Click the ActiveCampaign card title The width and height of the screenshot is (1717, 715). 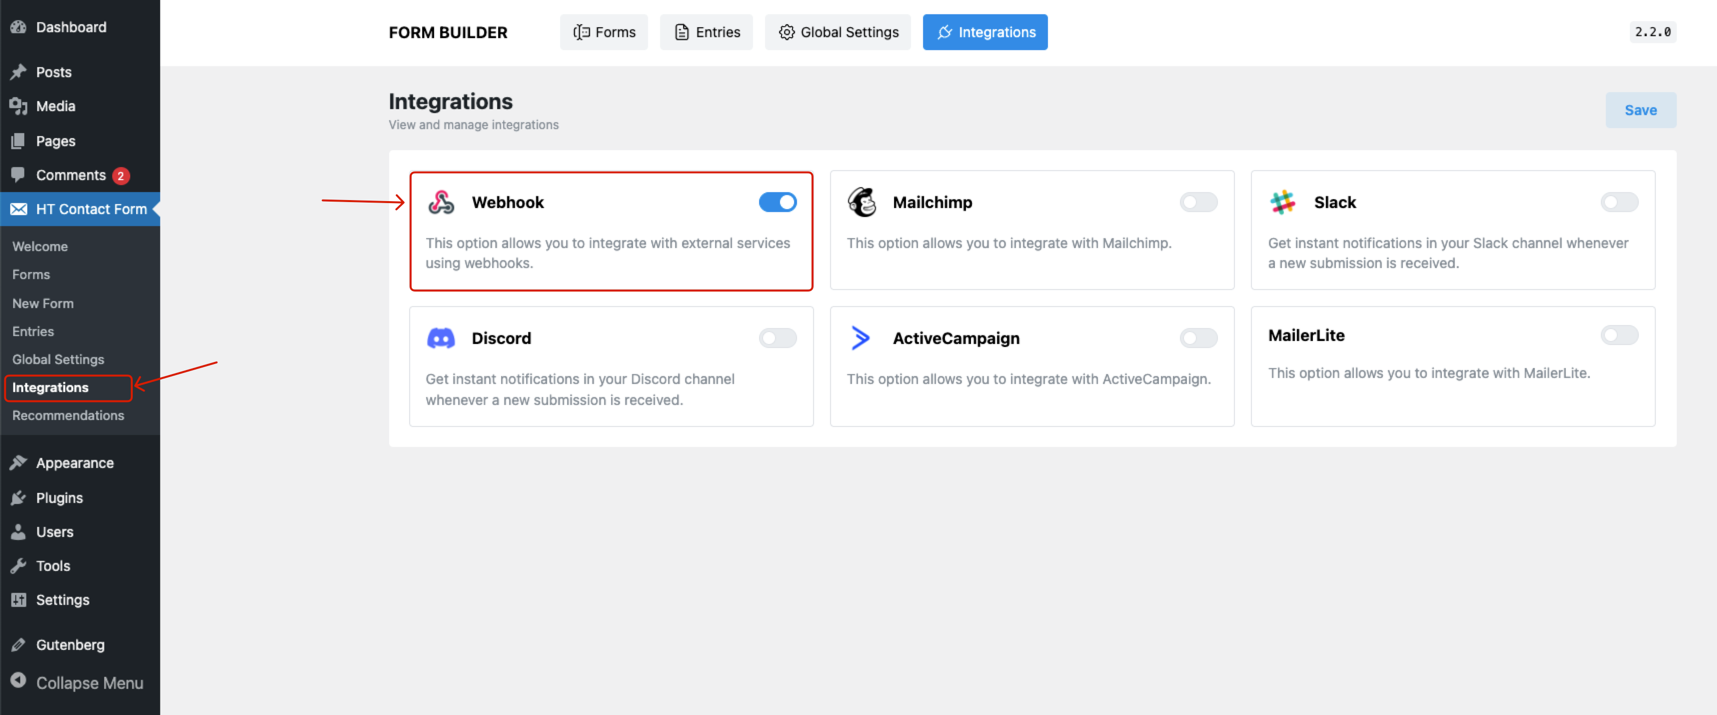[x=956, y=338]
